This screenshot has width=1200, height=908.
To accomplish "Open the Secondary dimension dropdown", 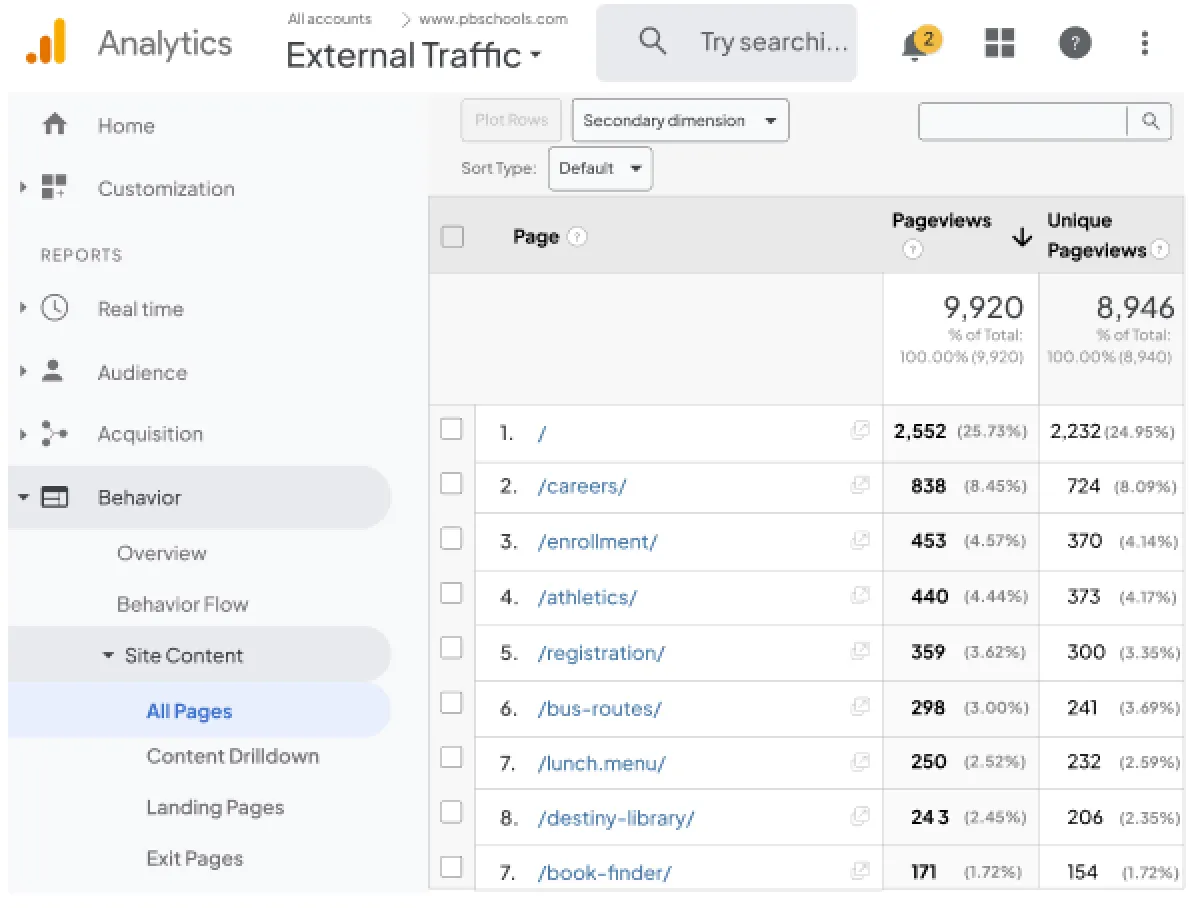I will tap(680, 121).
